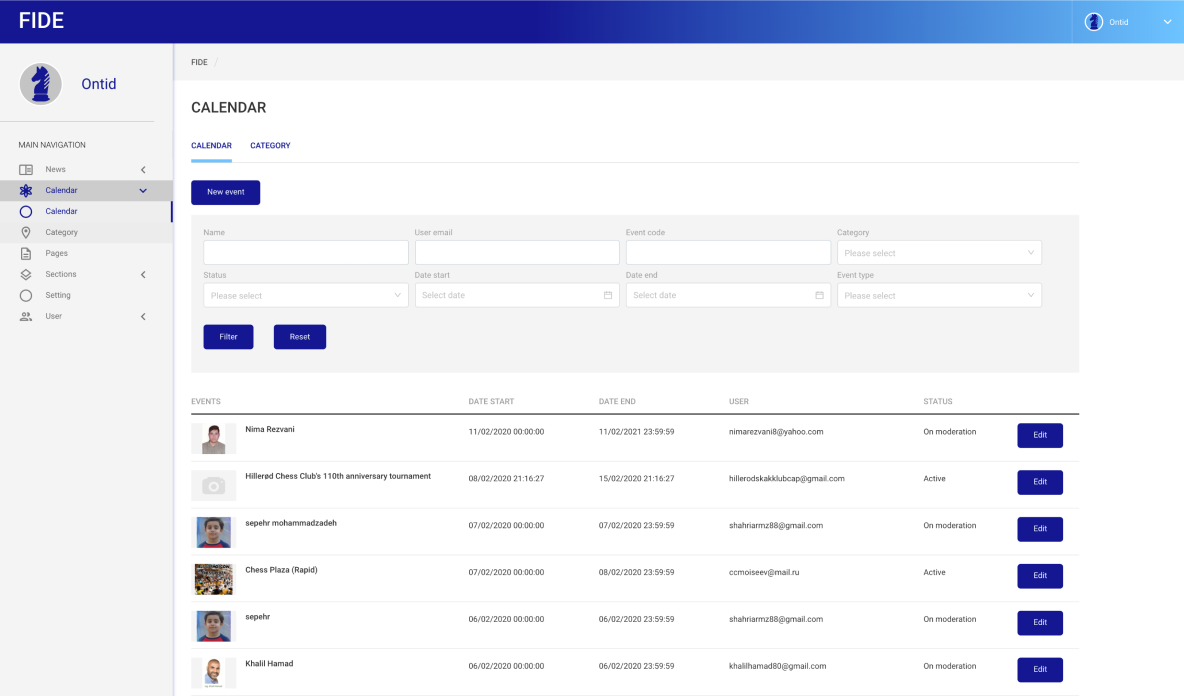The height and width of the screenshot is (696, 1184).
Task: Open the Date start calendar picker icon
Action: tap(607, 294)
